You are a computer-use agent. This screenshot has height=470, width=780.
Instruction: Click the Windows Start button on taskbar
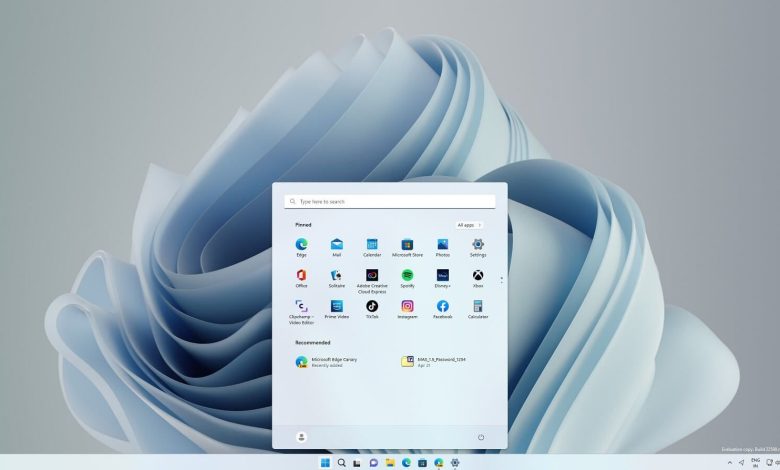coord(325,463)
